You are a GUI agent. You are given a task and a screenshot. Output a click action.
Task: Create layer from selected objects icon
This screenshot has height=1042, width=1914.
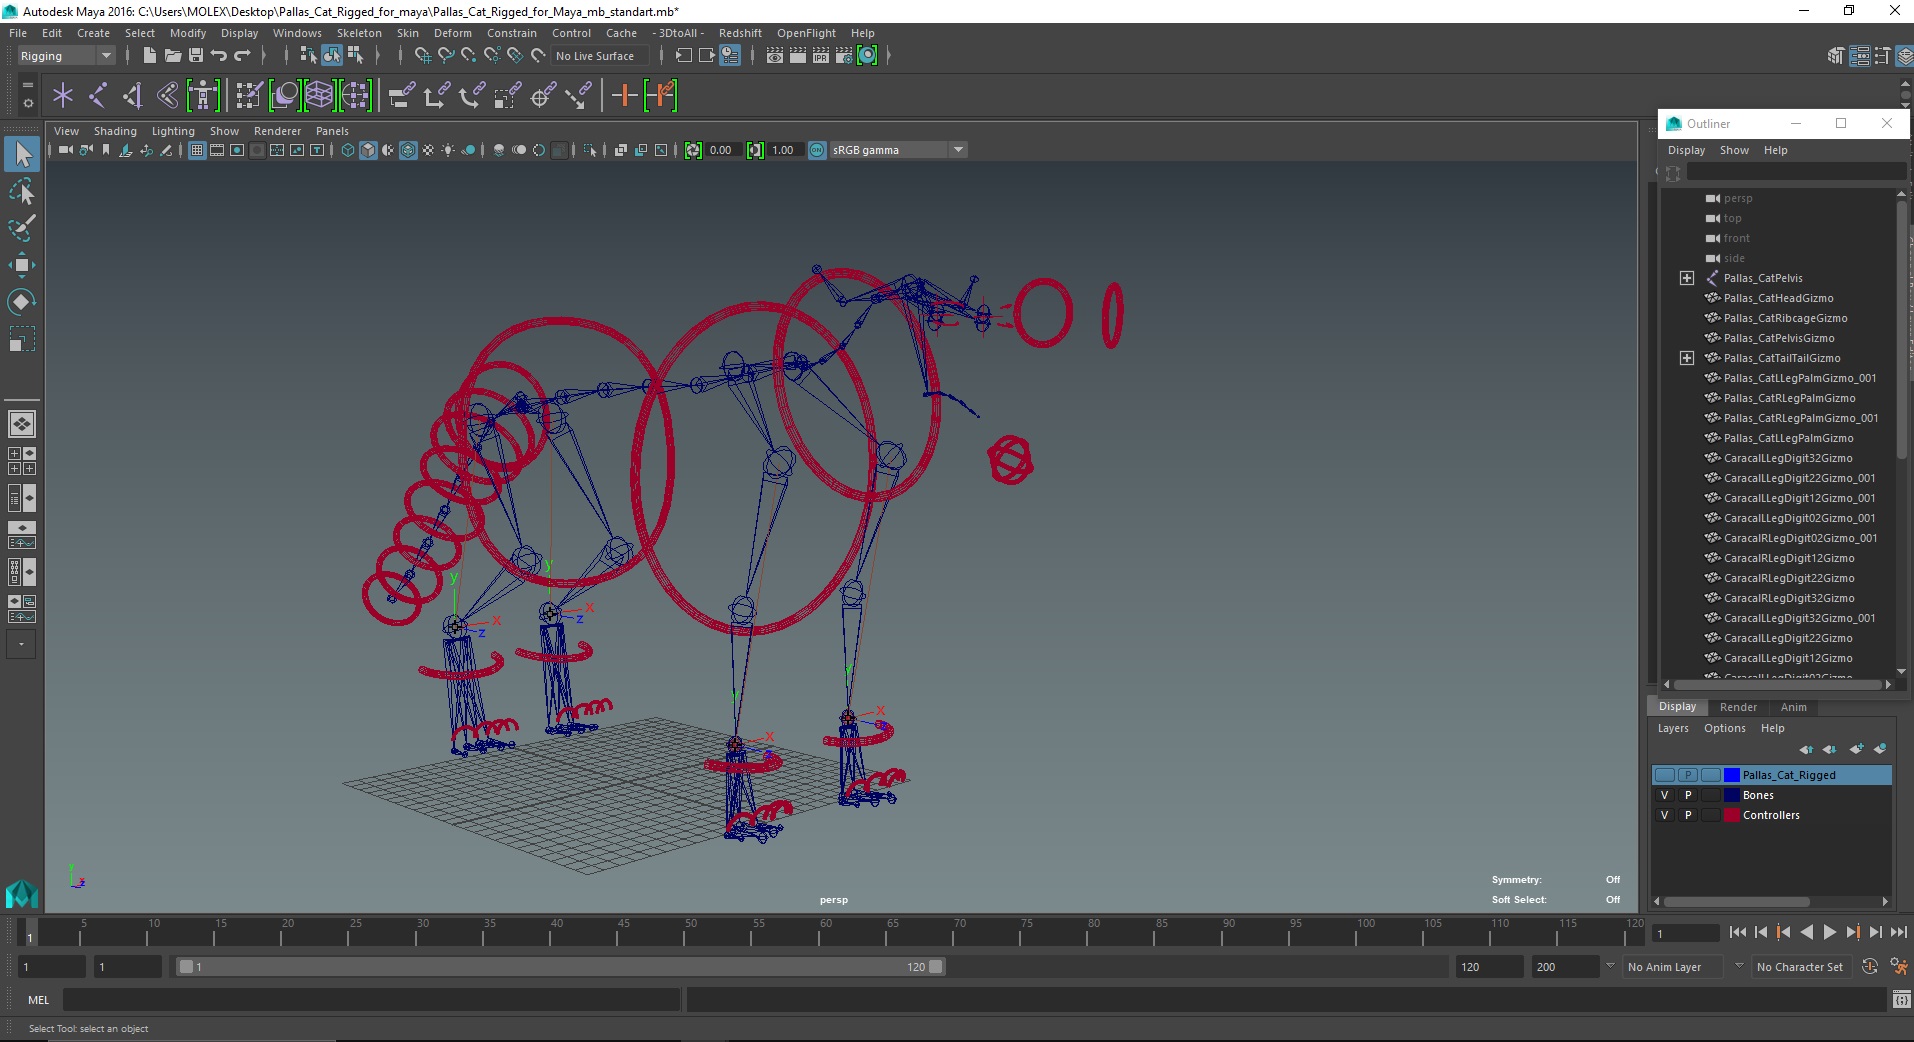point(1880,749)
